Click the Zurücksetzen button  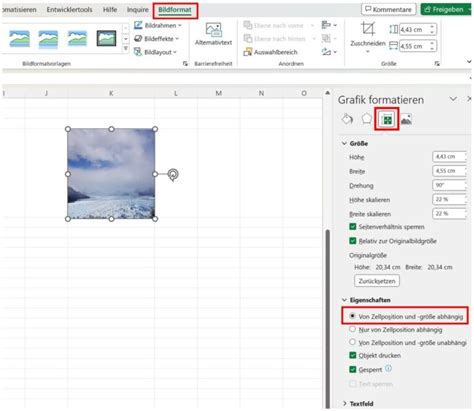[377, 281]
